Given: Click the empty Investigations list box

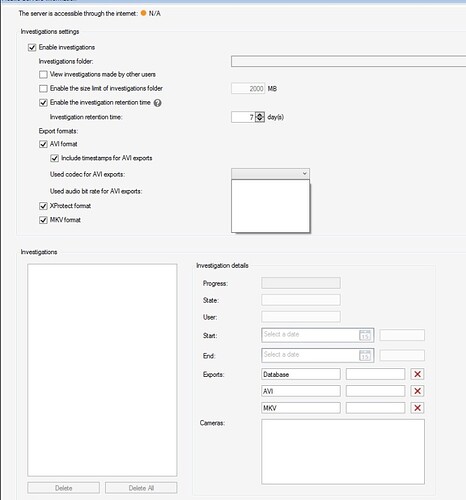Looking at the screenshot, I should [x=102, y=370].
